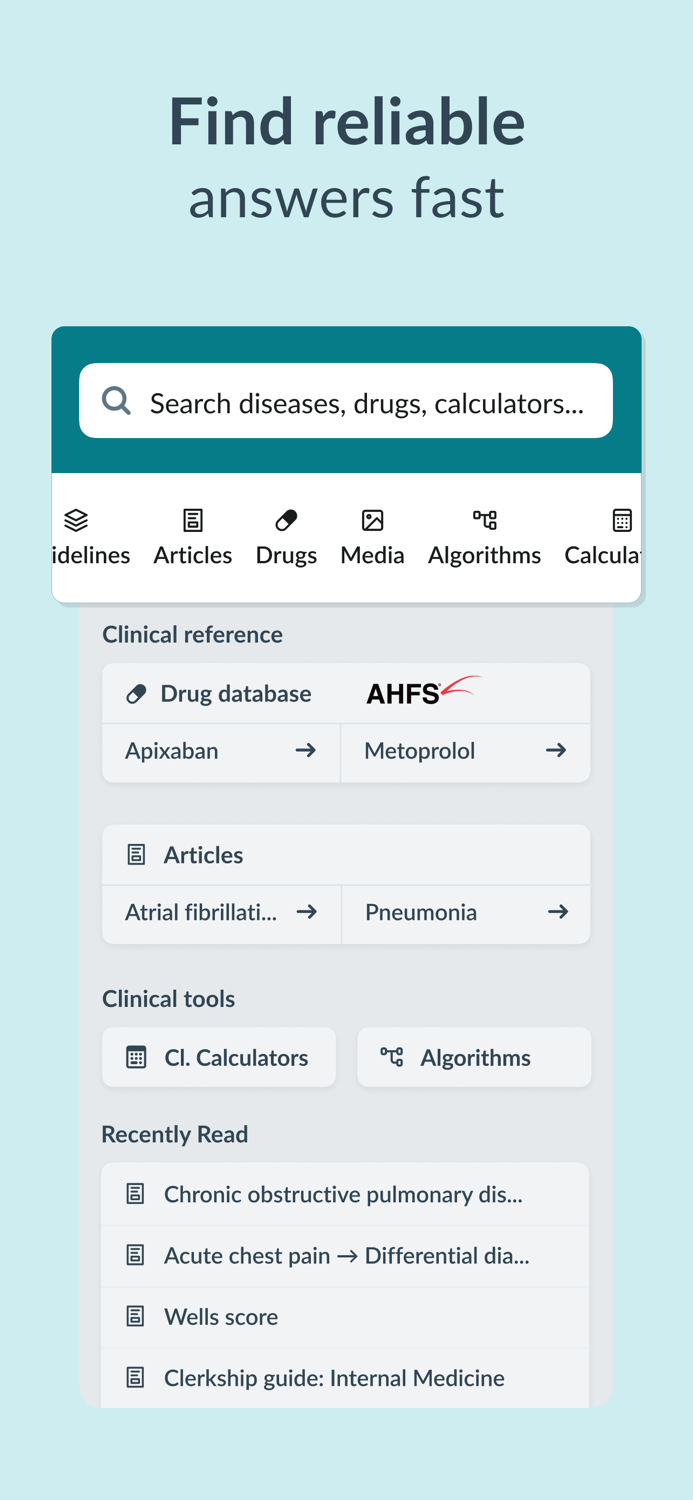Click the arrow next to Metoprolol
Screen dimensions: 693x1500
[x=557, y=753]
